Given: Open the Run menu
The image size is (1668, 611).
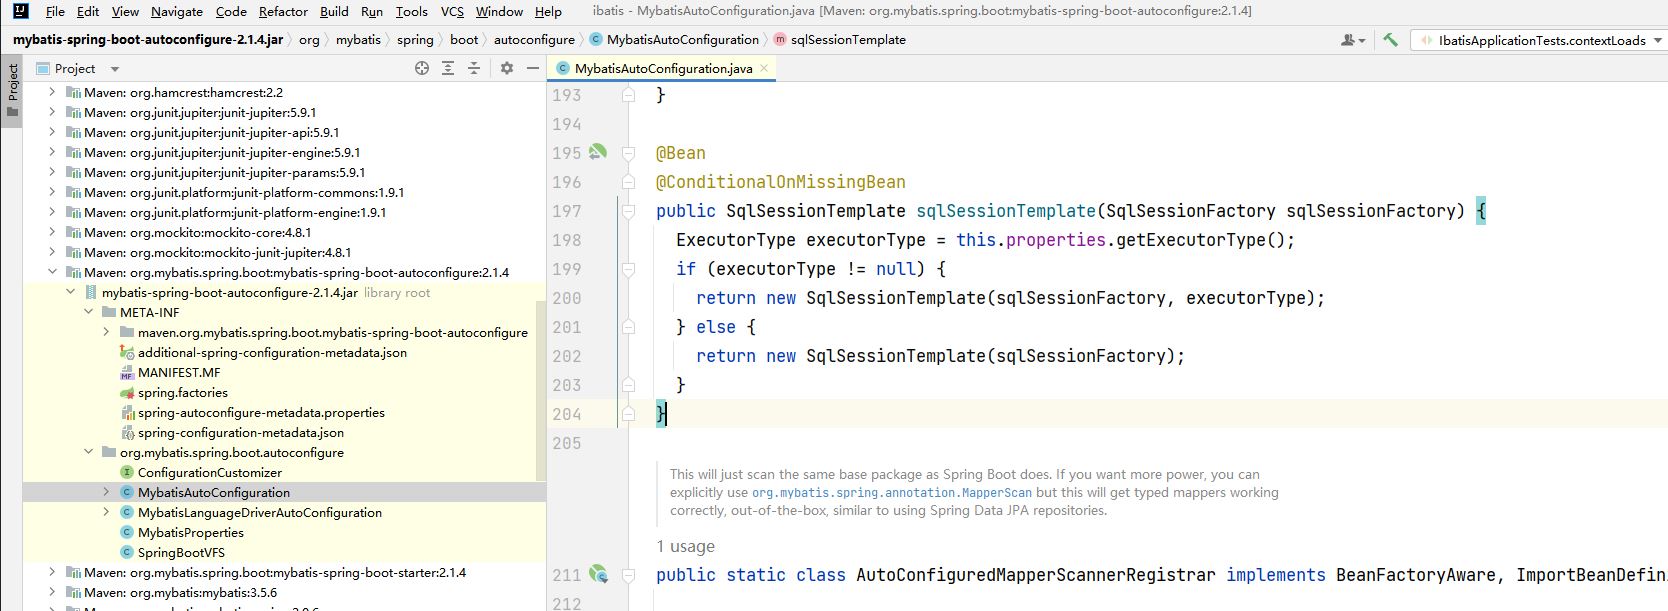Looking at the screenshot, I should [372, 11].
